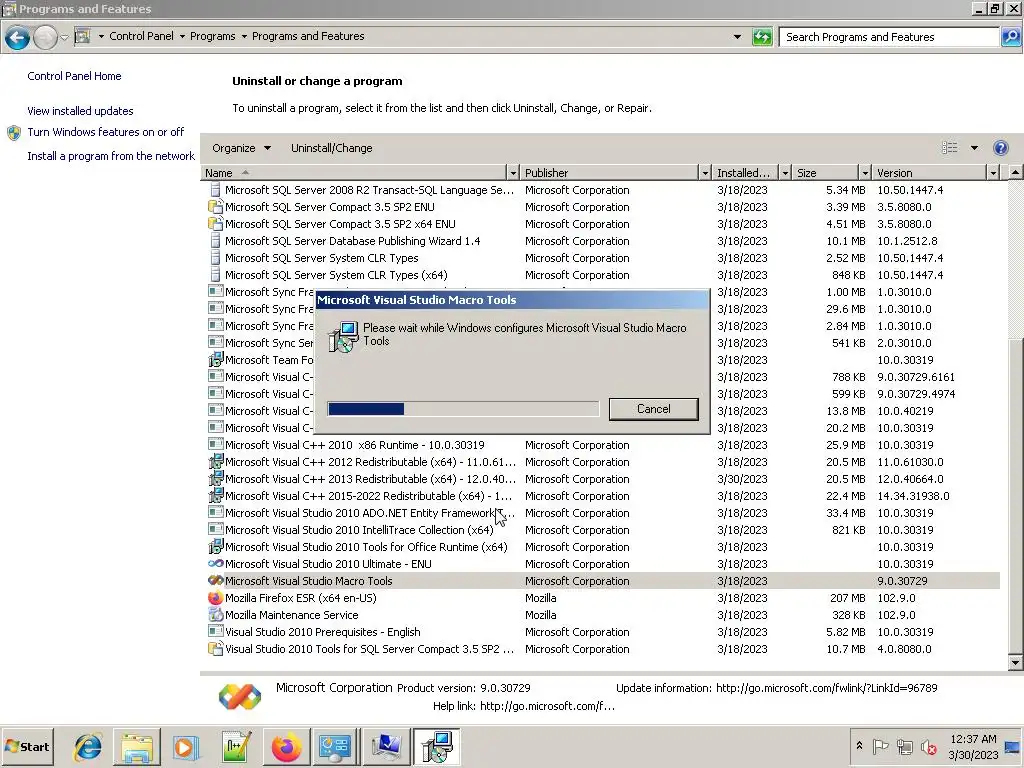Image resolution: width=1024 pixels, height=768 pixels.
Task: Click the volume muted tray icon
Action: (x=928, y=746)
